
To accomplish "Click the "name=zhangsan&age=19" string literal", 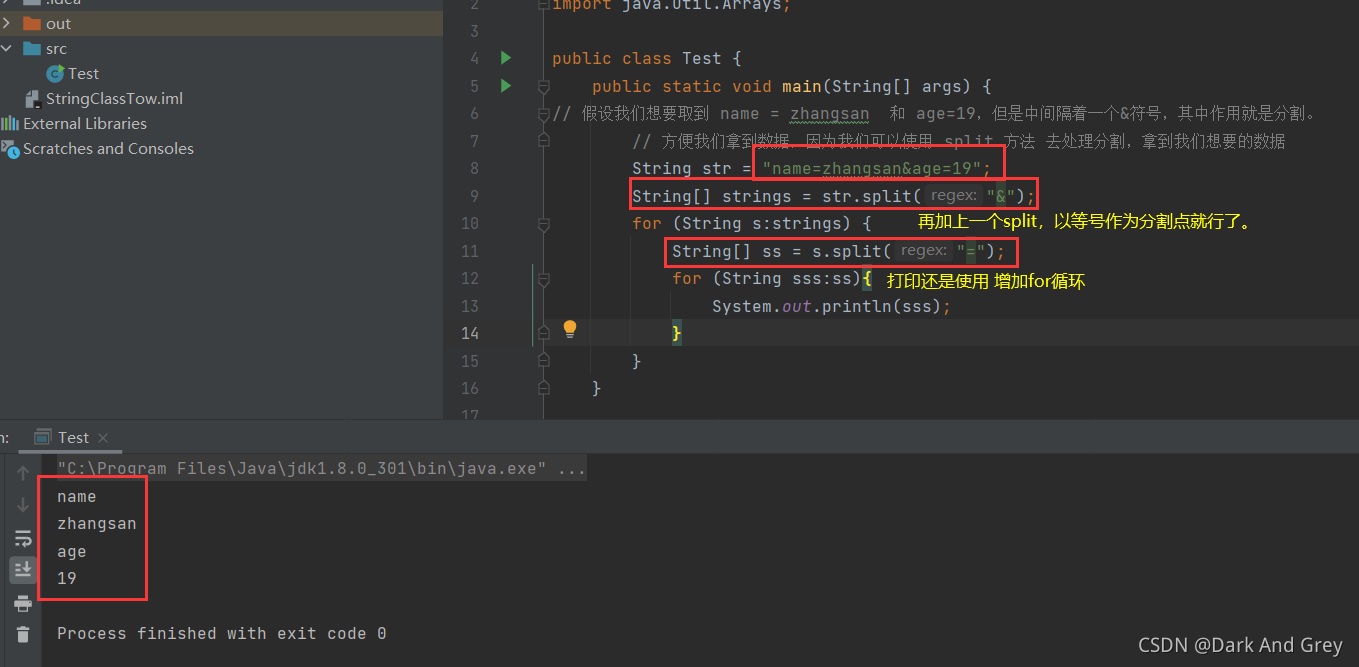I will tap(872, 168).
